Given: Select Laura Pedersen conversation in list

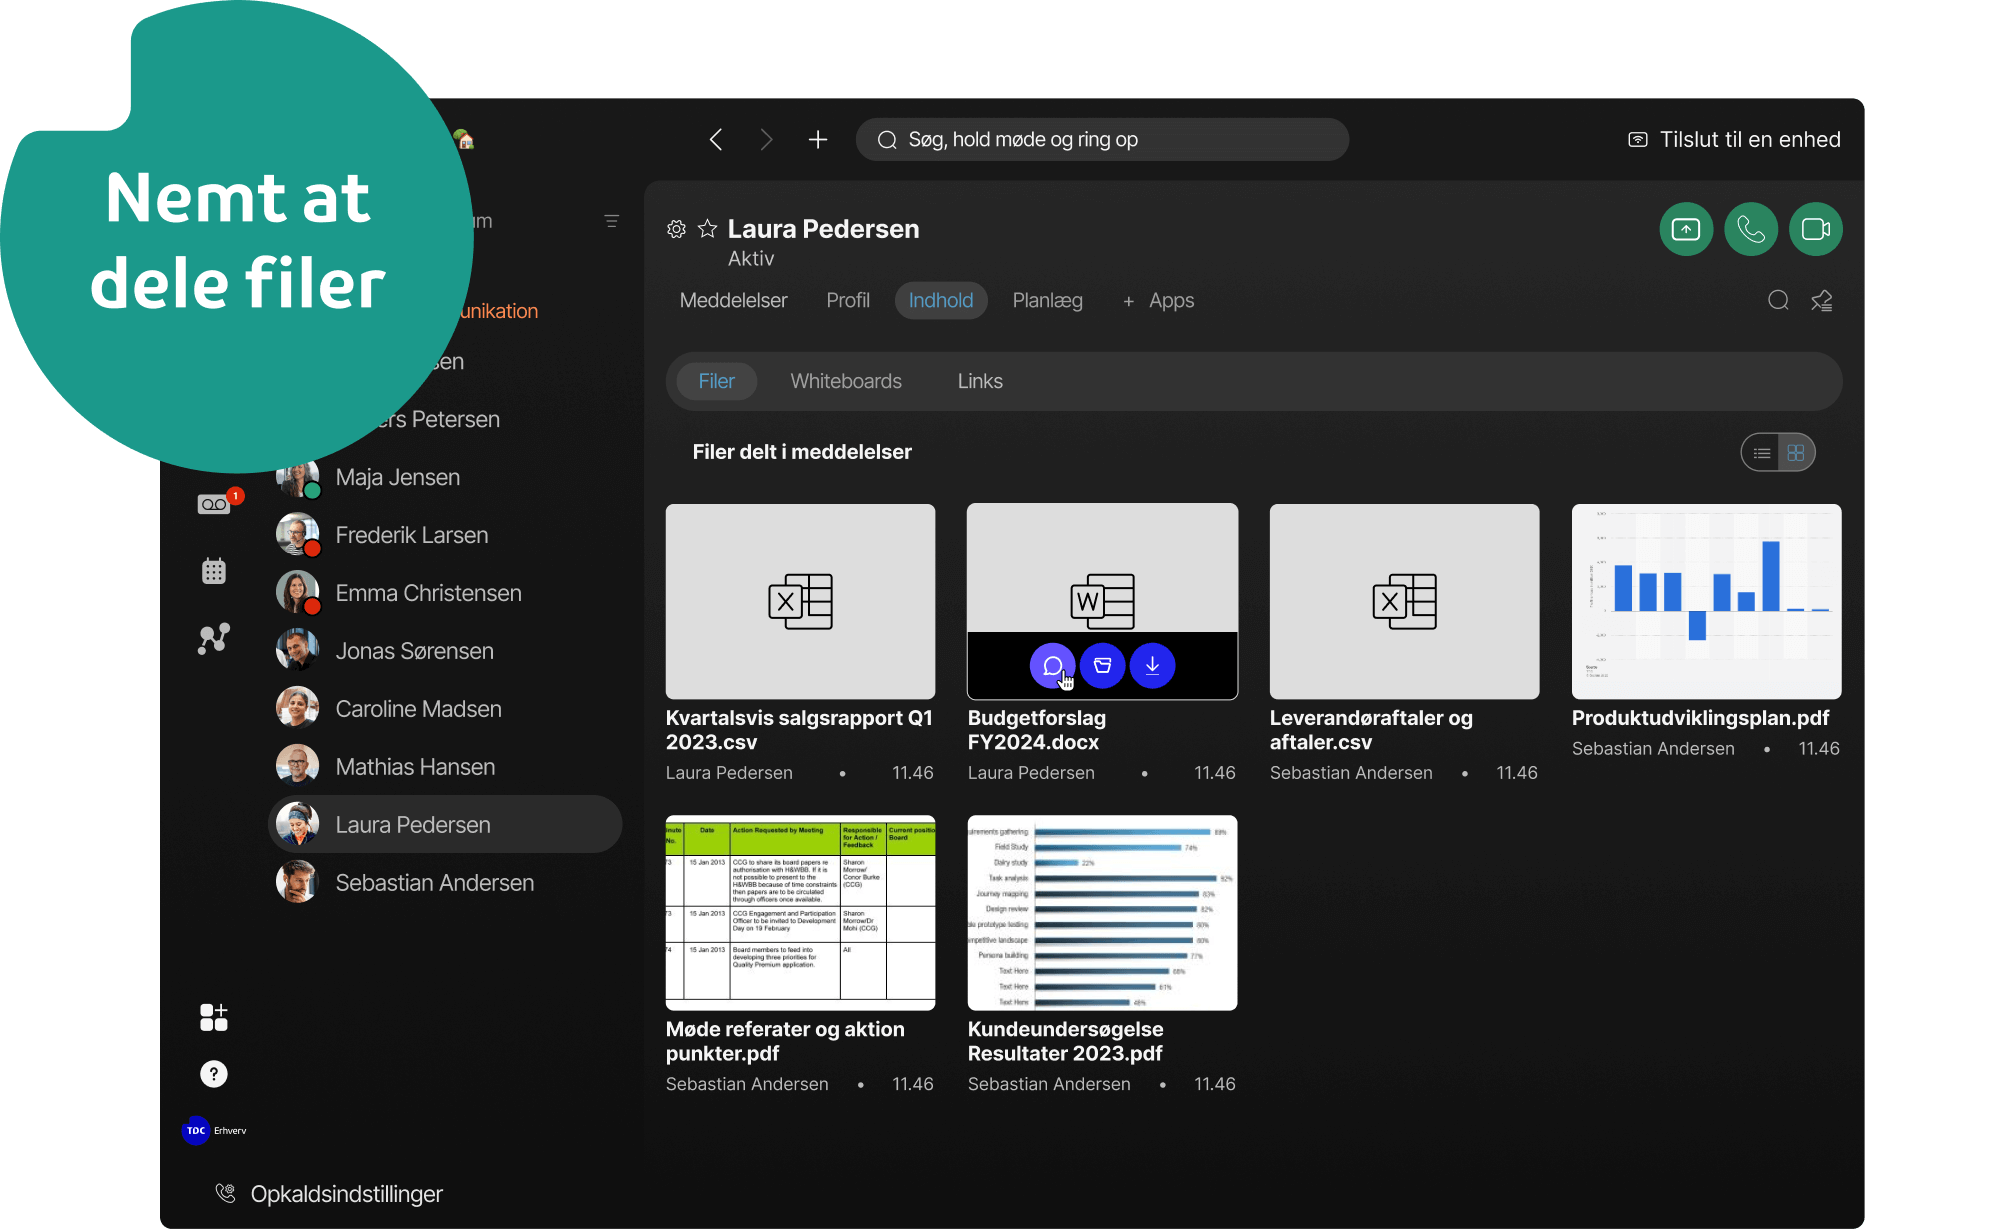Looking at the screenshot, I should [445, 825].
